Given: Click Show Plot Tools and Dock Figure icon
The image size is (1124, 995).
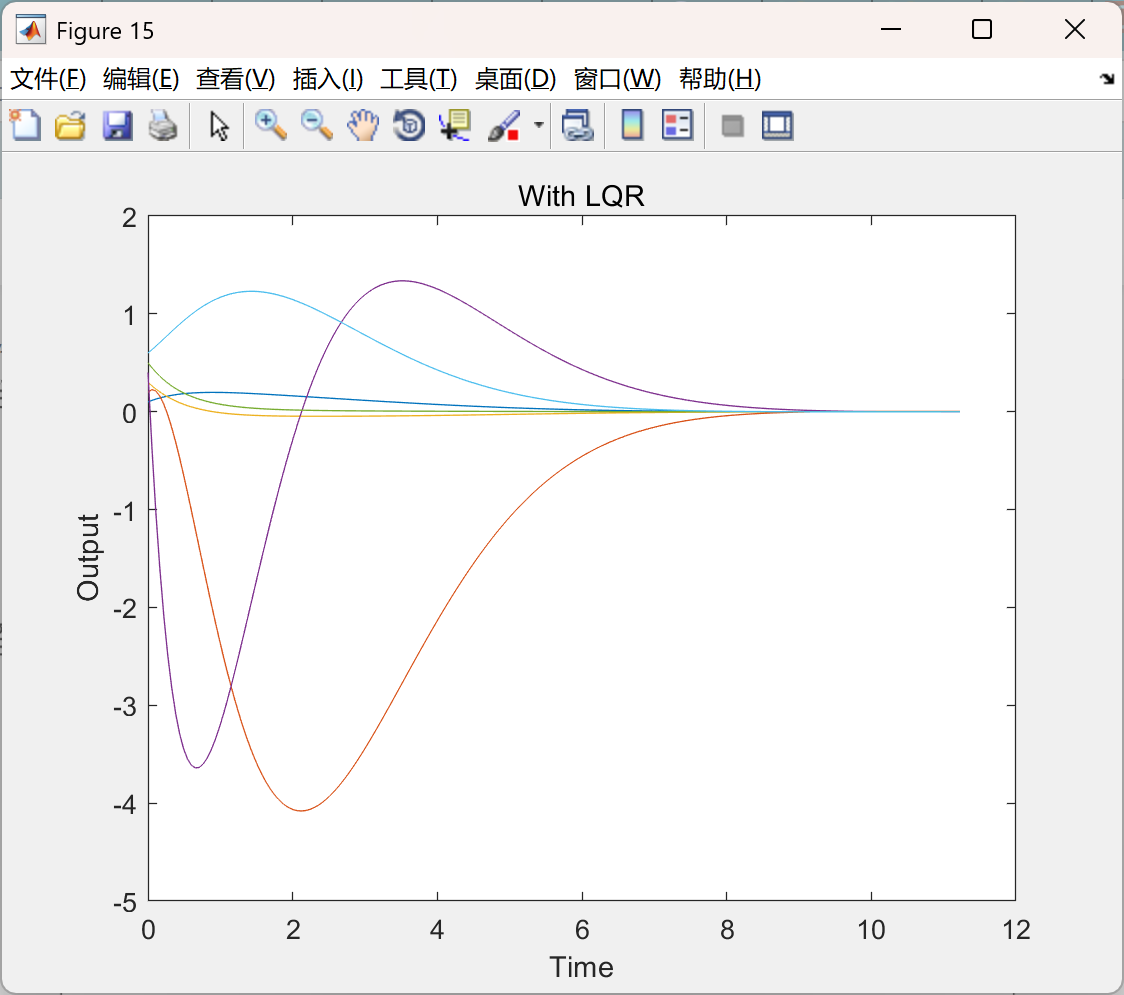Looking at the screenshot, I should pyautogui.click(x=777, y=125).
